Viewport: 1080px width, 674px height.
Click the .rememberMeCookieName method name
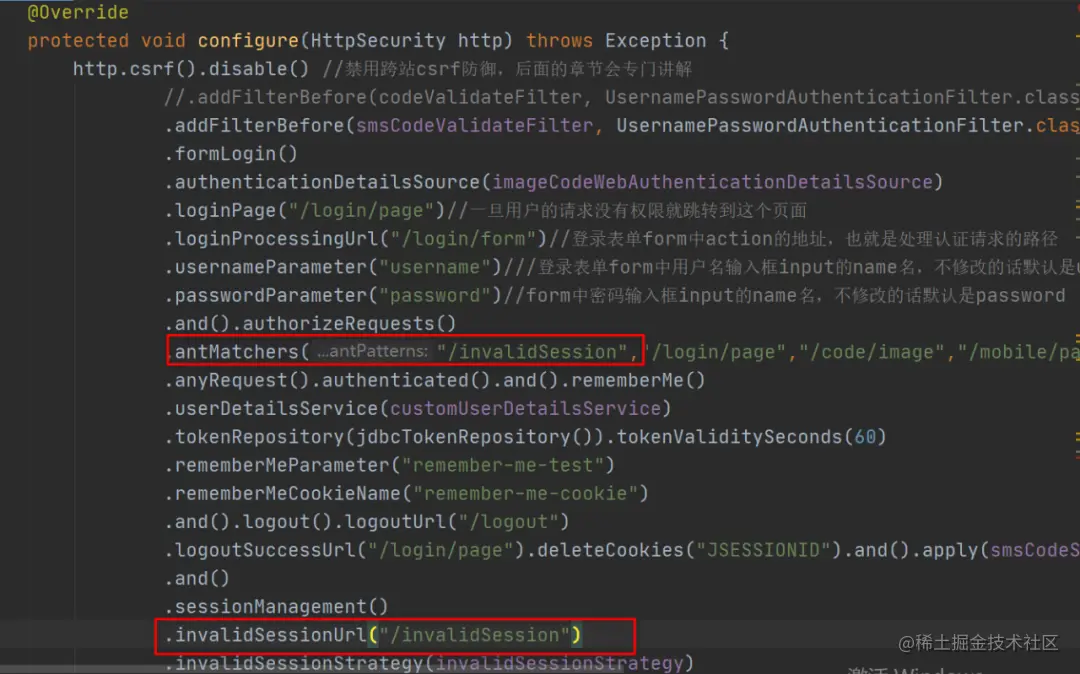[282, 492]
